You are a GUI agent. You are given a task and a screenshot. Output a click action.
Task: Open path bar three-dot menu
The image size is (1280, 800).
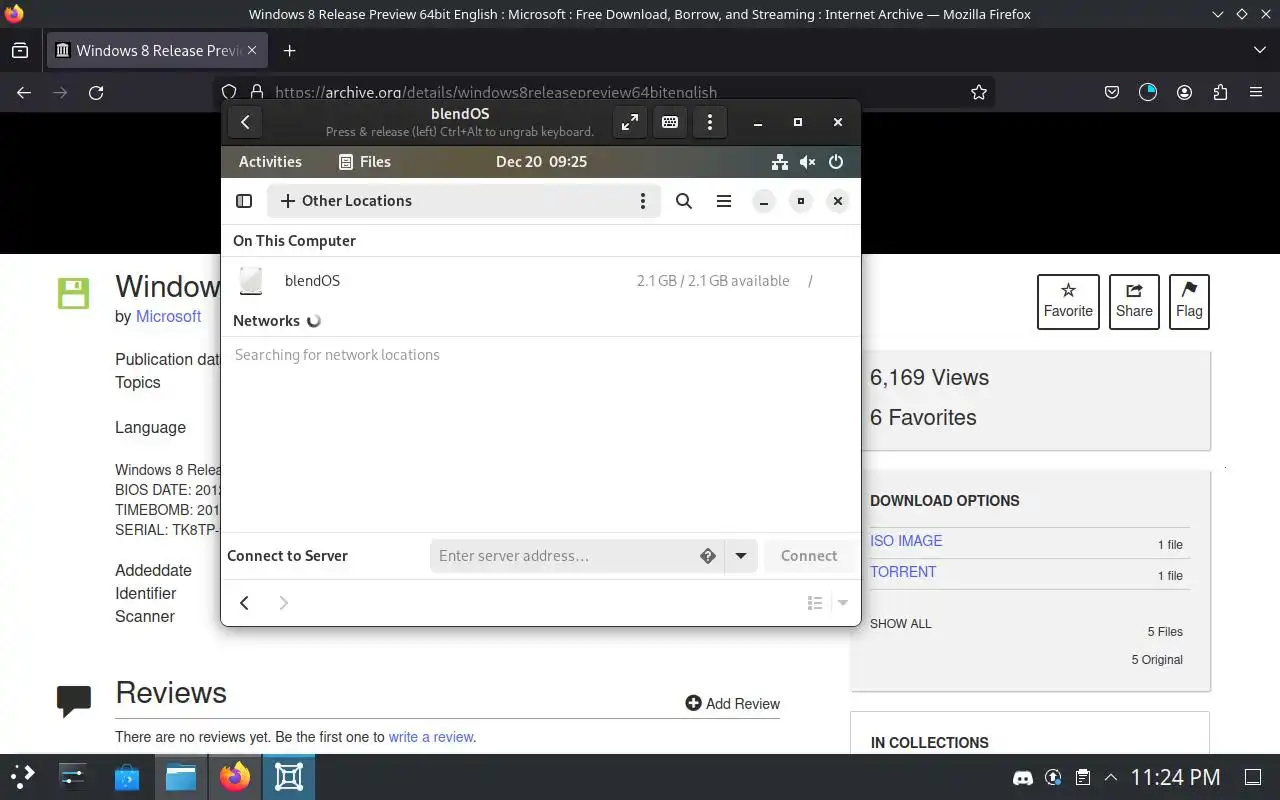643,201
